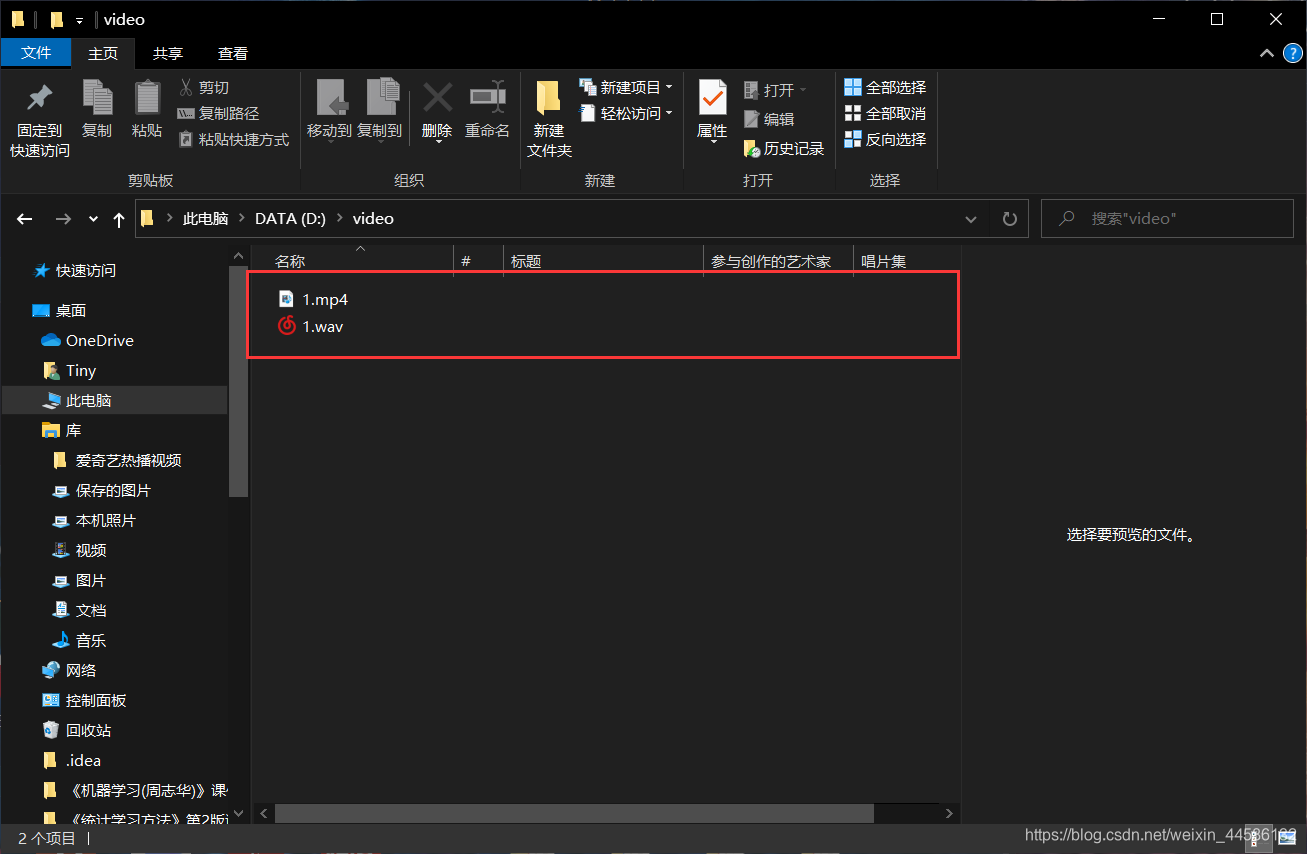Select the 1.mp4 file icon
This screenshot has width=1307, height=854.
(287, 299)
